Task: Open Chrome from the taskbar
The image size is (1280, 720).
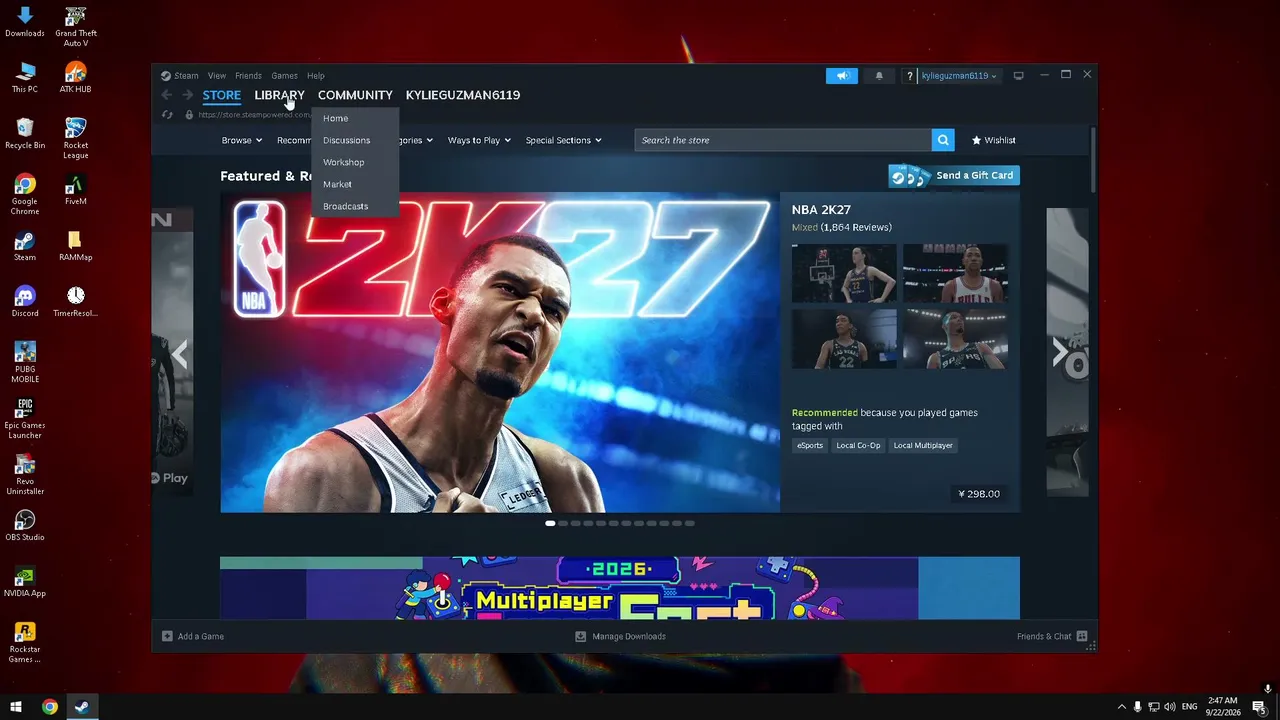Action: (49, 707)
